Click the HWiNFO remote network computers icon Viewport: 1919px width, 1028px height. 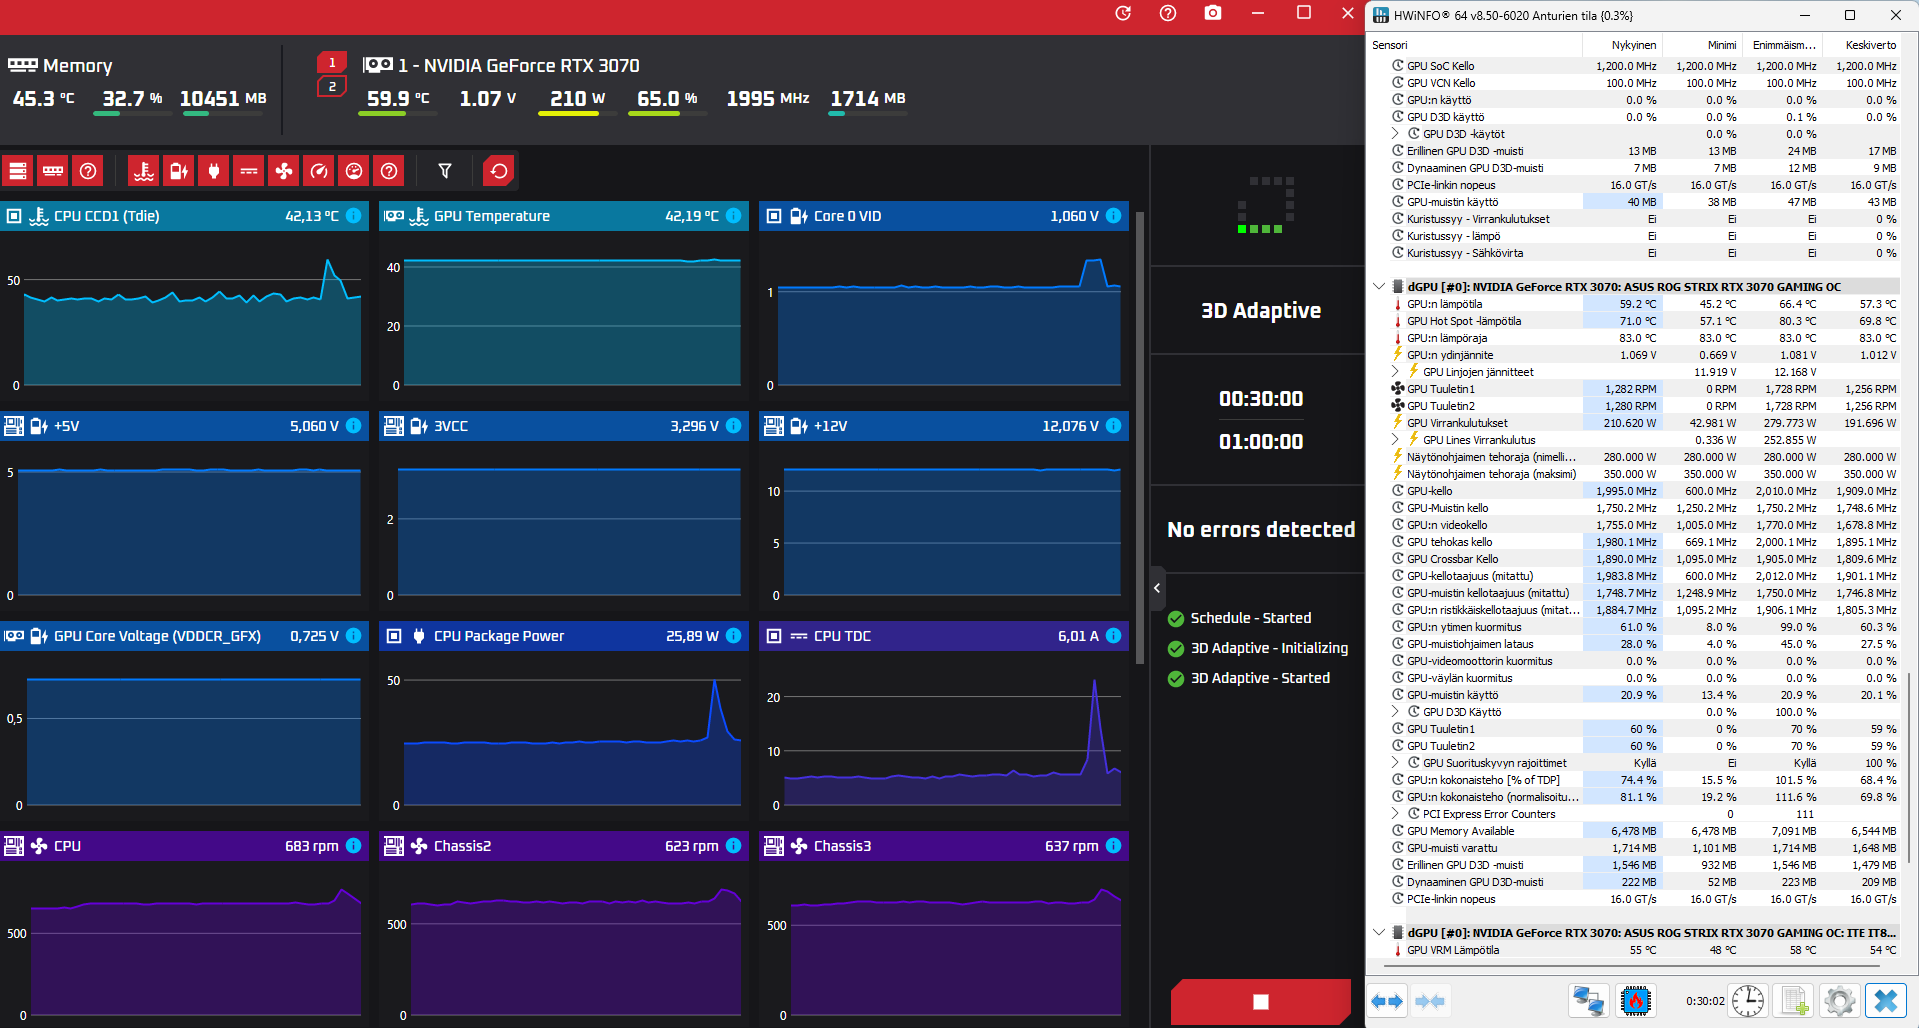click(1589, 1000)
